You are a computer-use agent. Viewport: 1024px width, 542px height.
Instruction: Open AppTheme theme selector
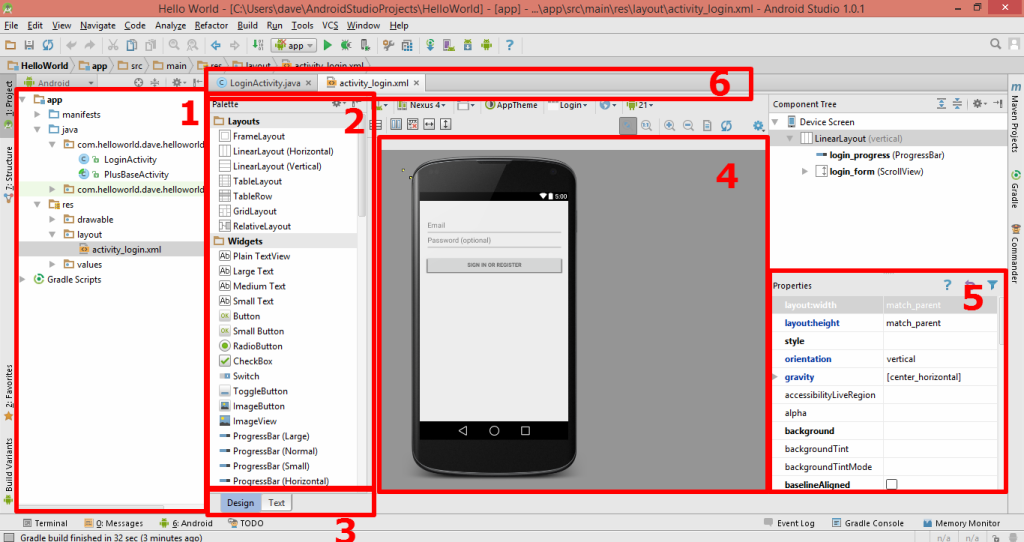click(511, 104)
